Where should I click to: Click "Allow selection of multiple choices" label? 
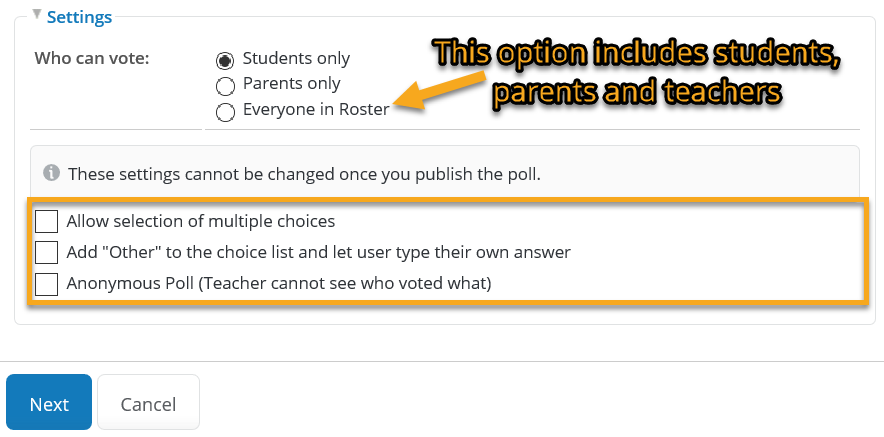201,221
